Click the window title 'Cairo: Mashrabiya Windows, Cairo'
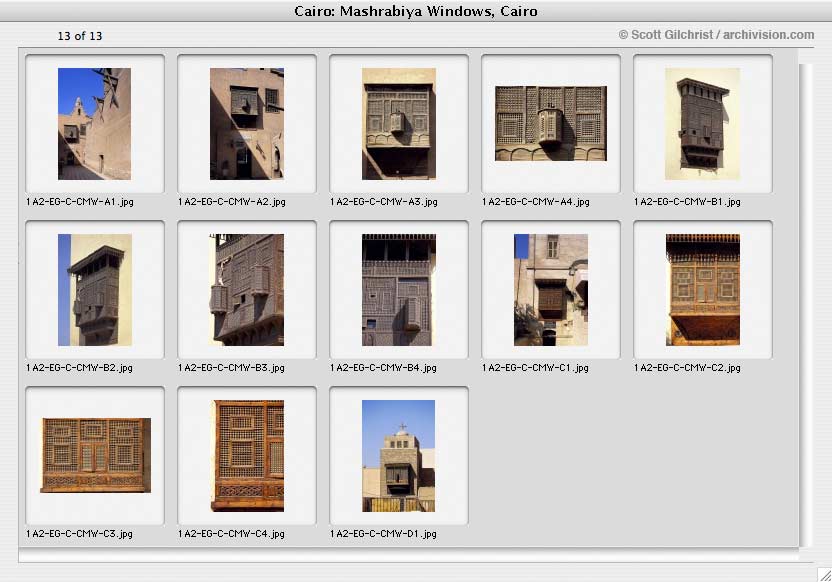 tap(416, 11)
